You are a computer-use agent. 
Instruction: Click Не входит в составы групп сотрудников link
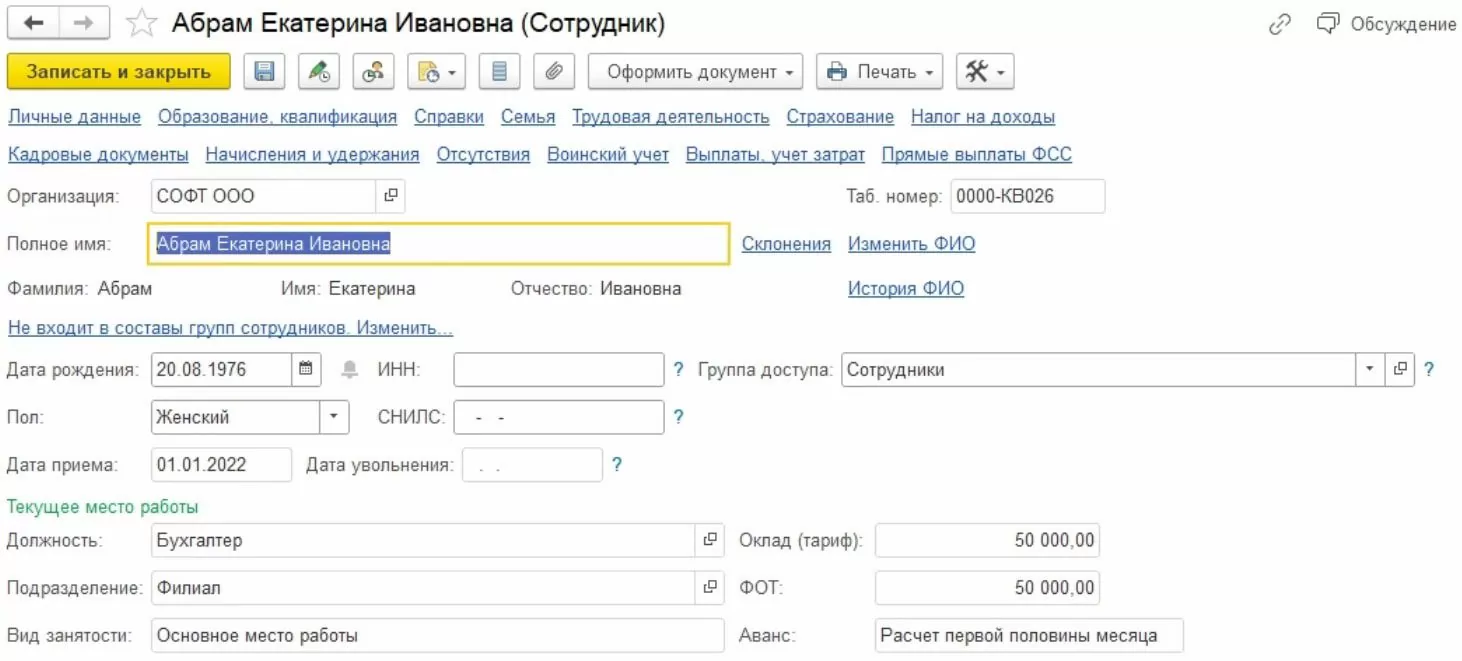pos(230,328)
